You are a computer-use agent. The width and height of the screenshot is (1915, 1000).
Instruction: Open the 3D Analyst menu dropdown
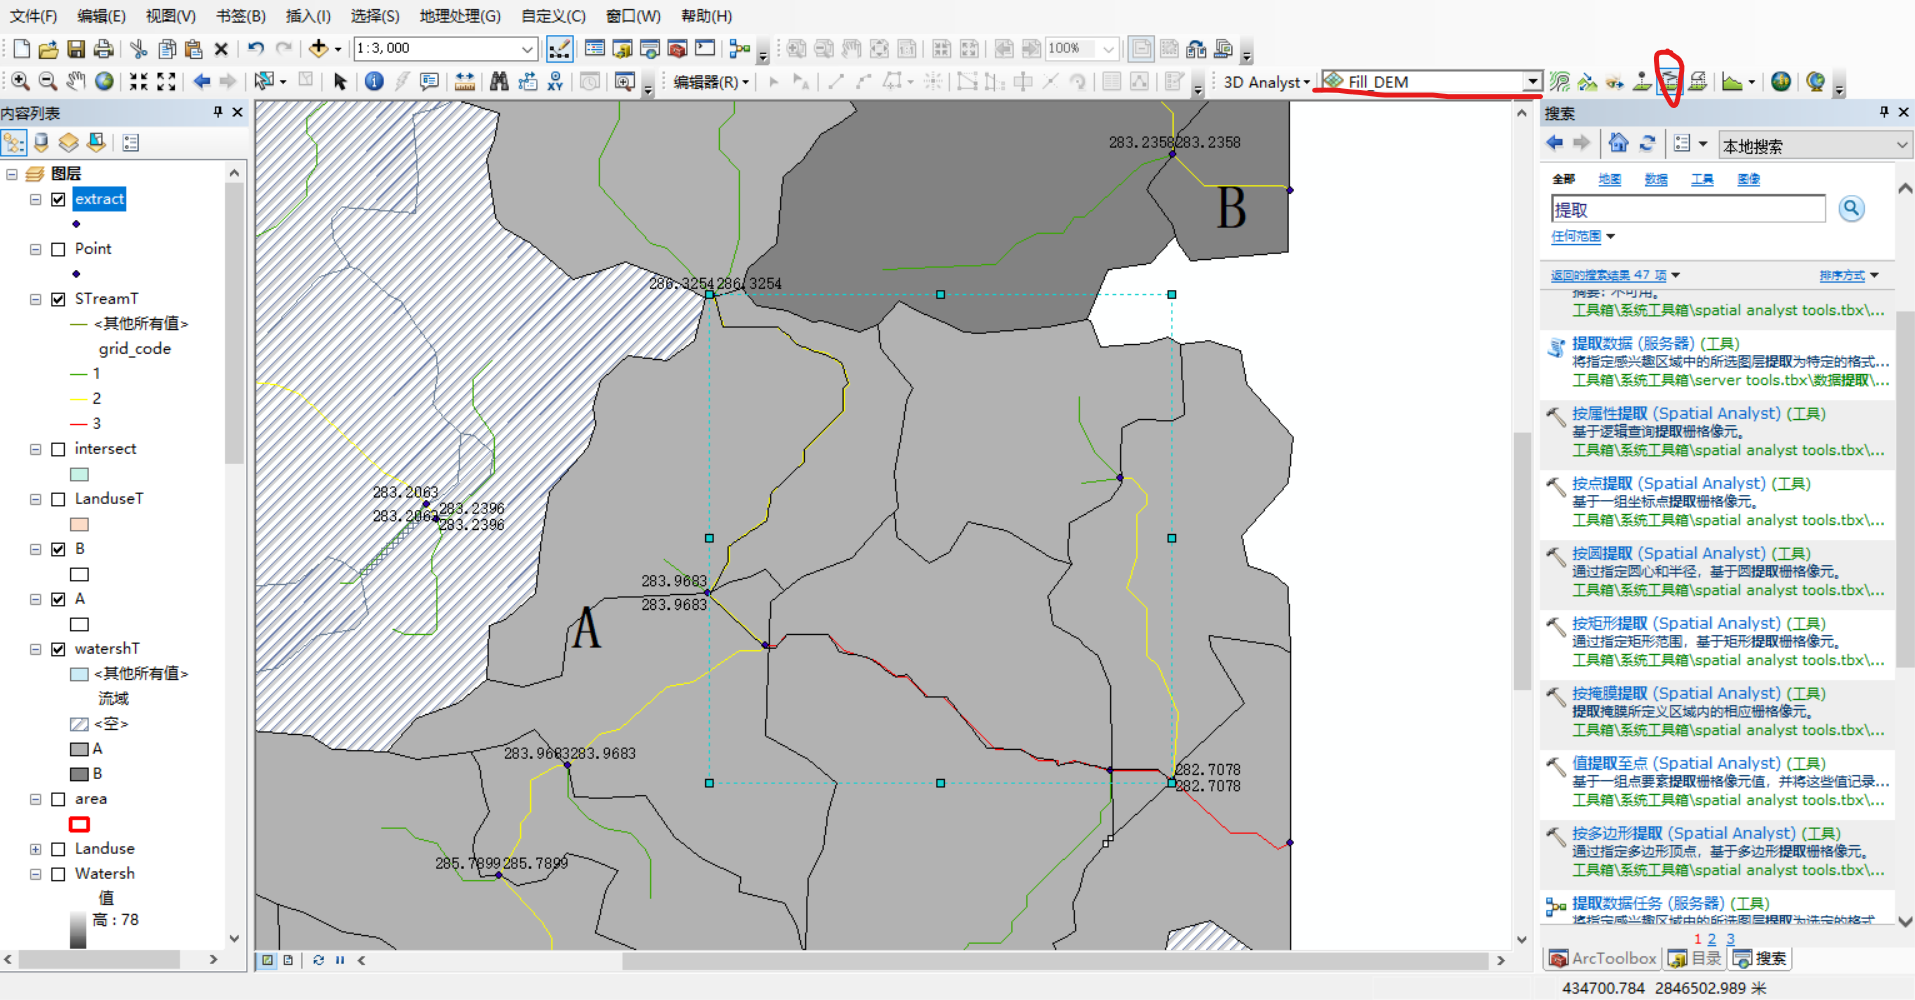click(1266, 82)
